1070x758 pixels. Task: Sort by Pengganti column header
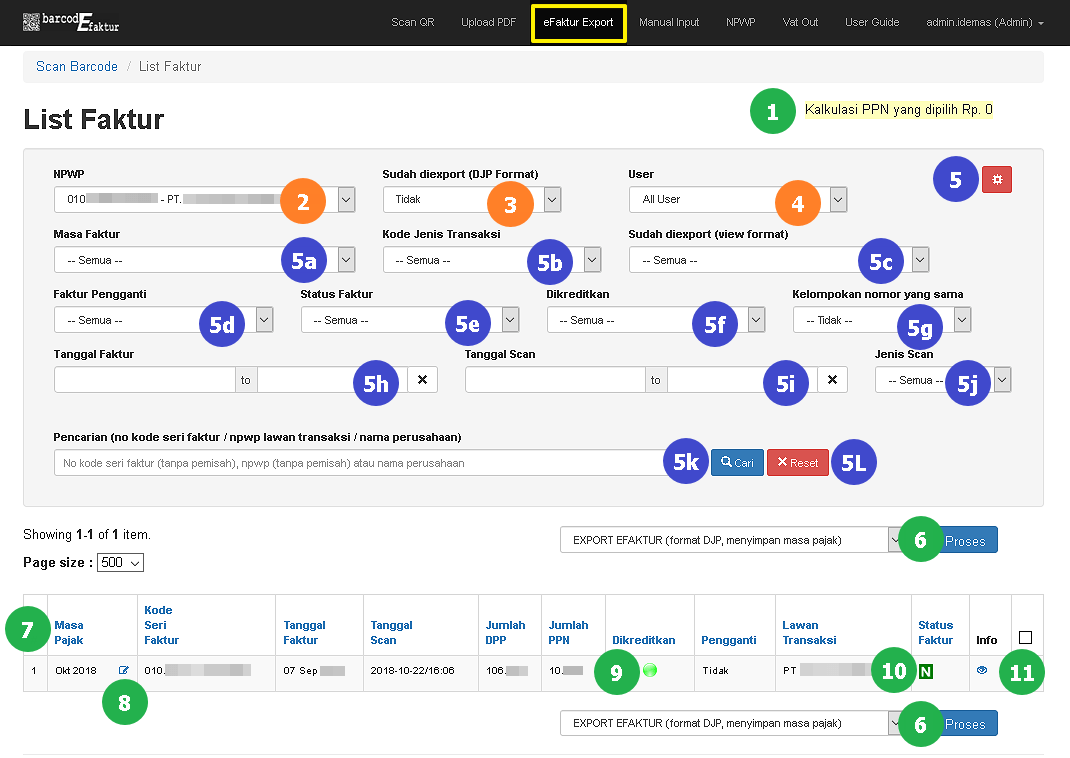coord(729,640)
